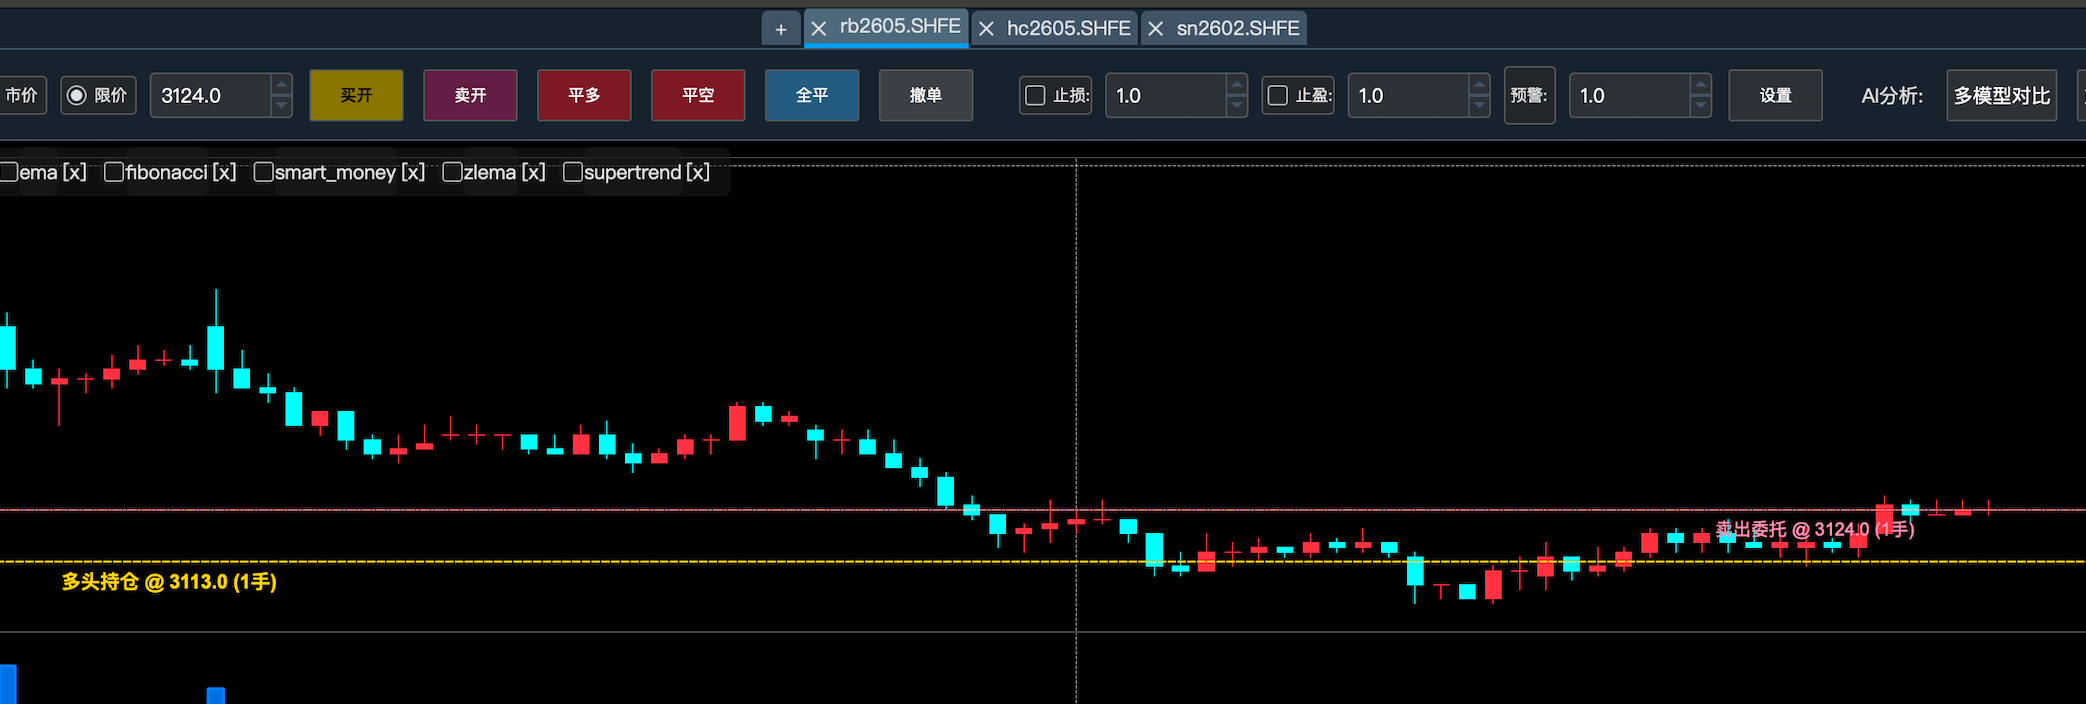Increase limit price with up stepper arrow
2086x704 pixels.
tap(282, 85)
